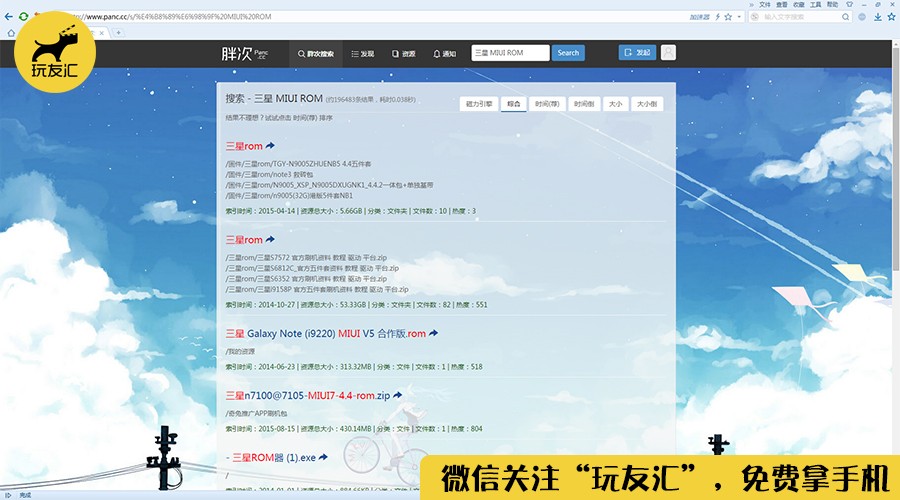Click the blue 发起 button
Image resolution: width=900 pixels, height=500 pixels.
637,52
